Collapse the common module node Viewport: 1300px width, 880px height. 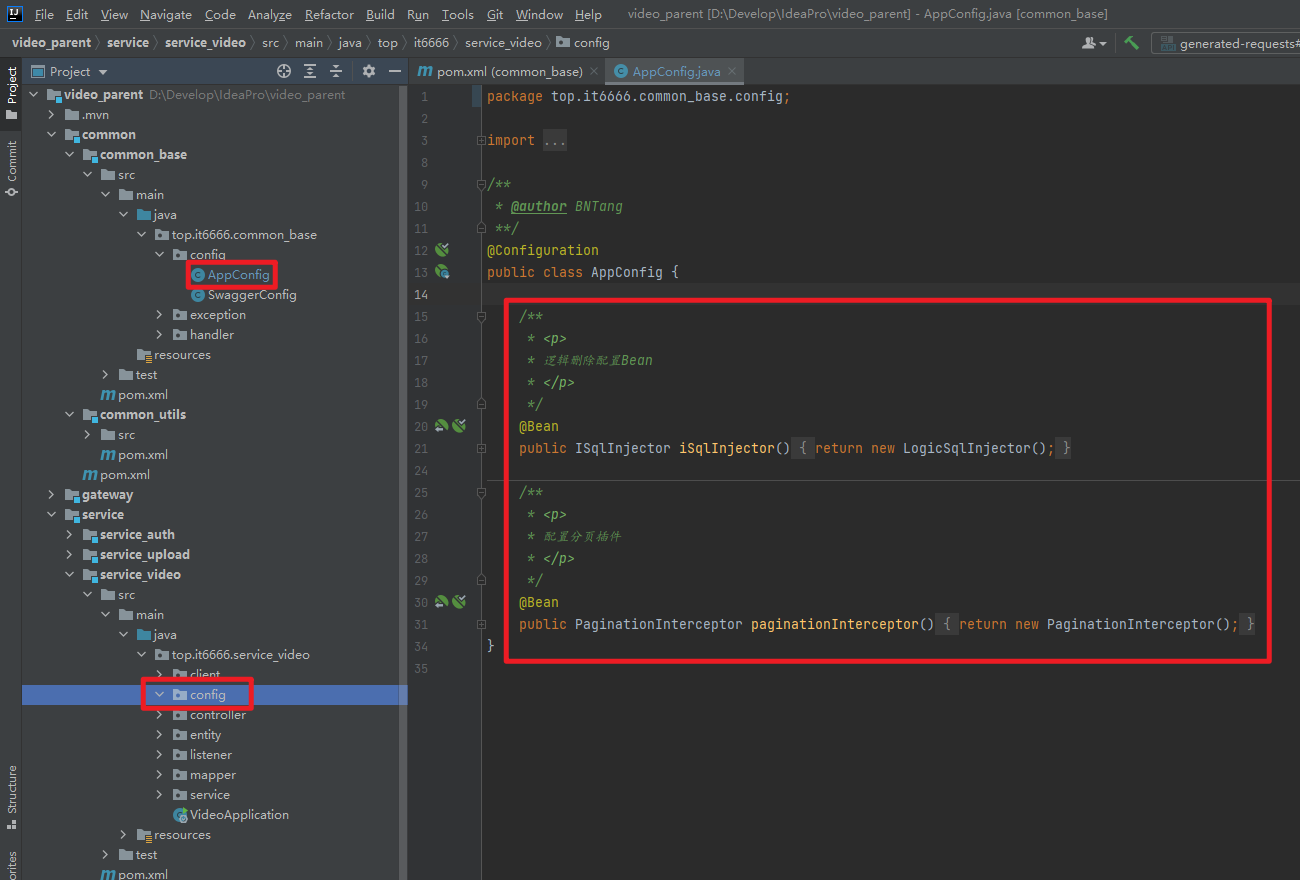click(51, 135)
